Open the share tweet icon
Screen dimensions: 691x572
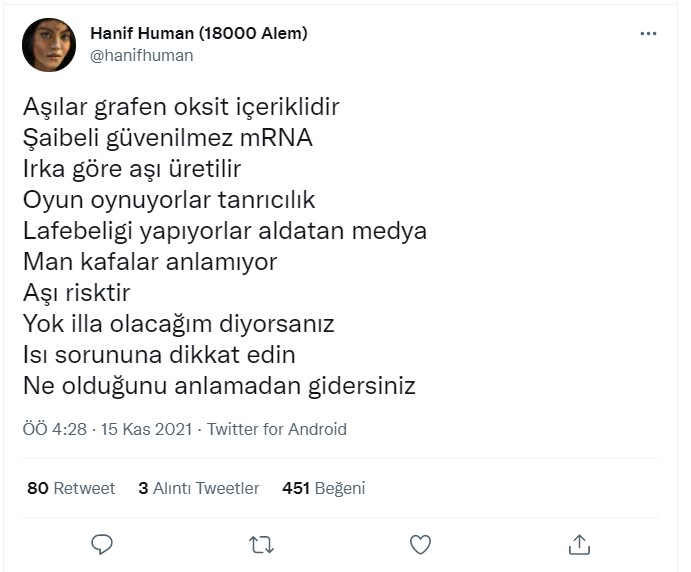[x=579, y=544]
